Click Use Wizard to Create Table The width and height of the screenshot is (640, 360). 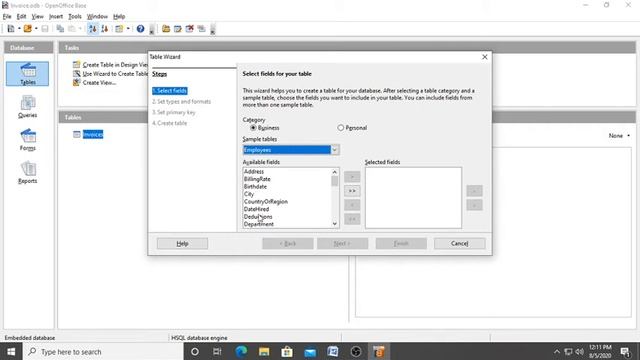[x=110, y=73]
